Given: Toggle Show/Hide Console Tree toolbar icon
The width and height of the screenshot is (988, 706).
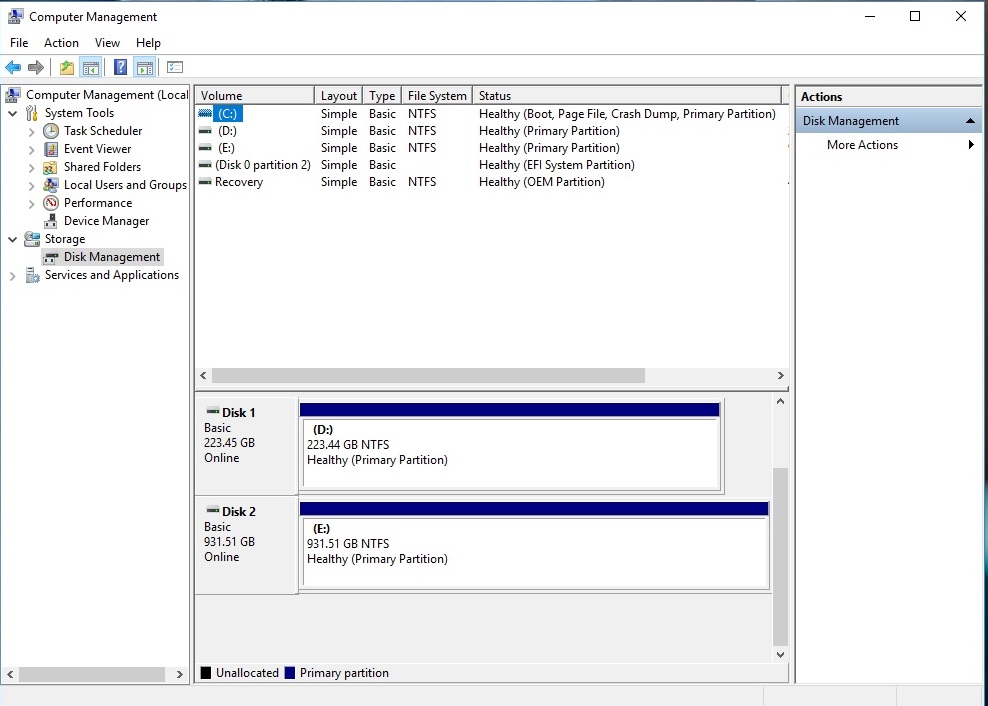Looking at the screenshot, I should click(91, 67).
